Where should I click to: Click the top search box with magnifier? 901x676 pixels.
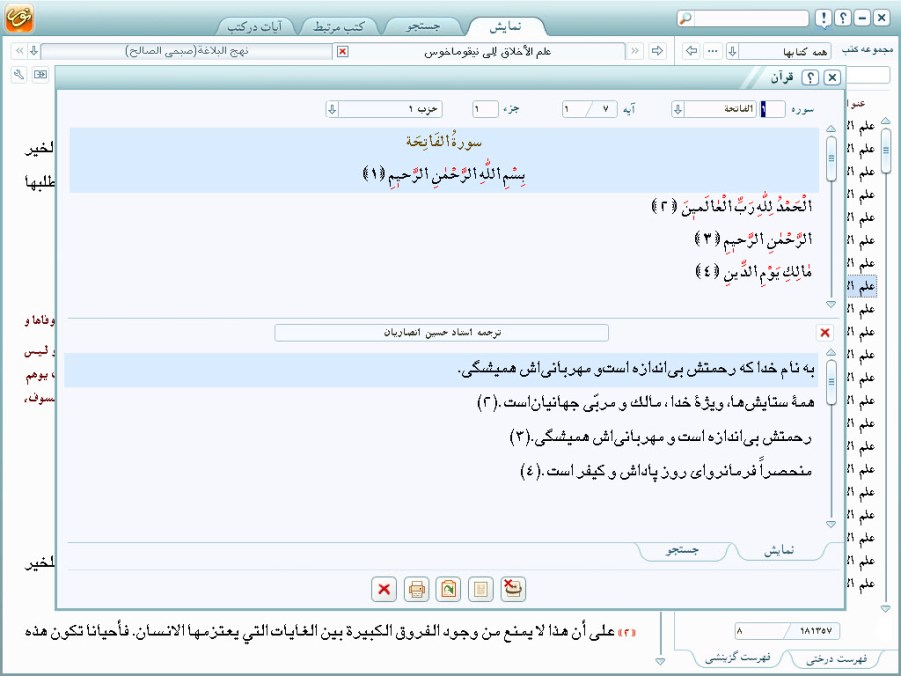pyautogui.click(x=743, y=18)
